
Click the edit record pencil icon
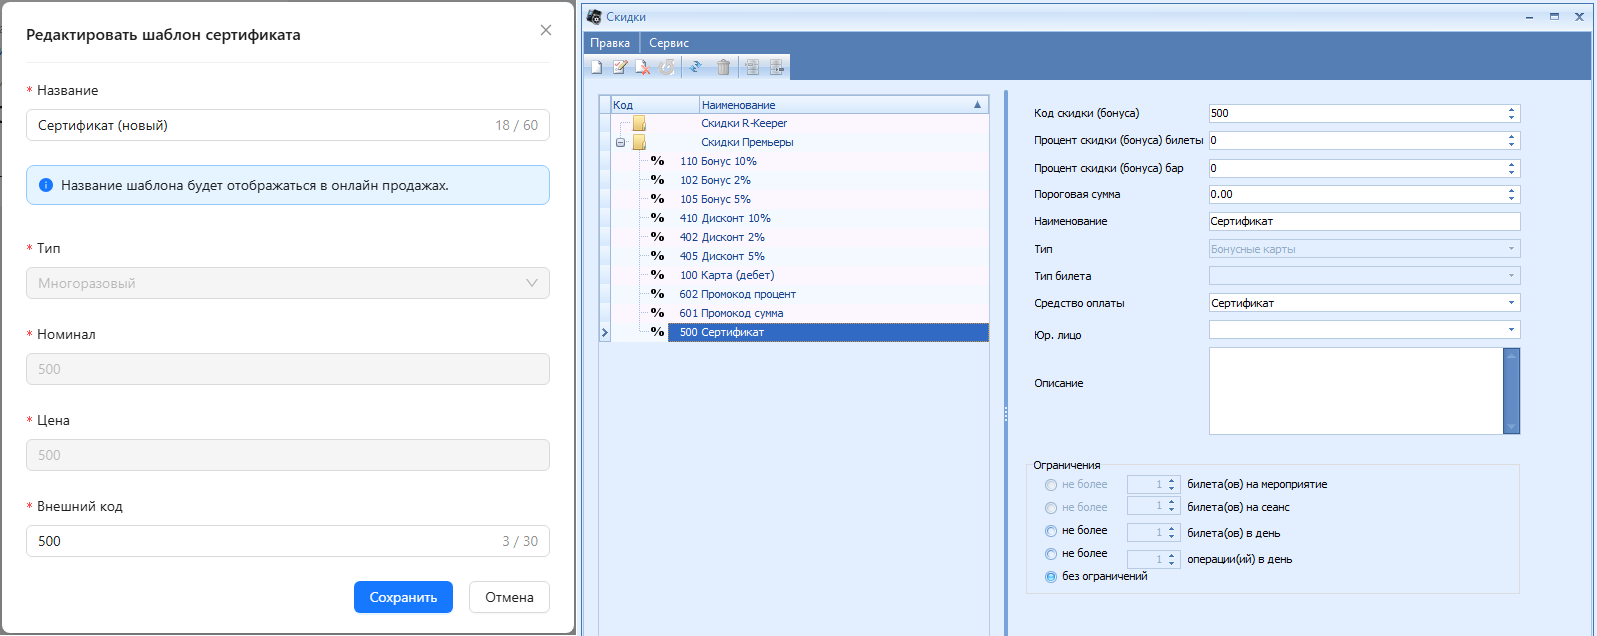coord(620,68)
